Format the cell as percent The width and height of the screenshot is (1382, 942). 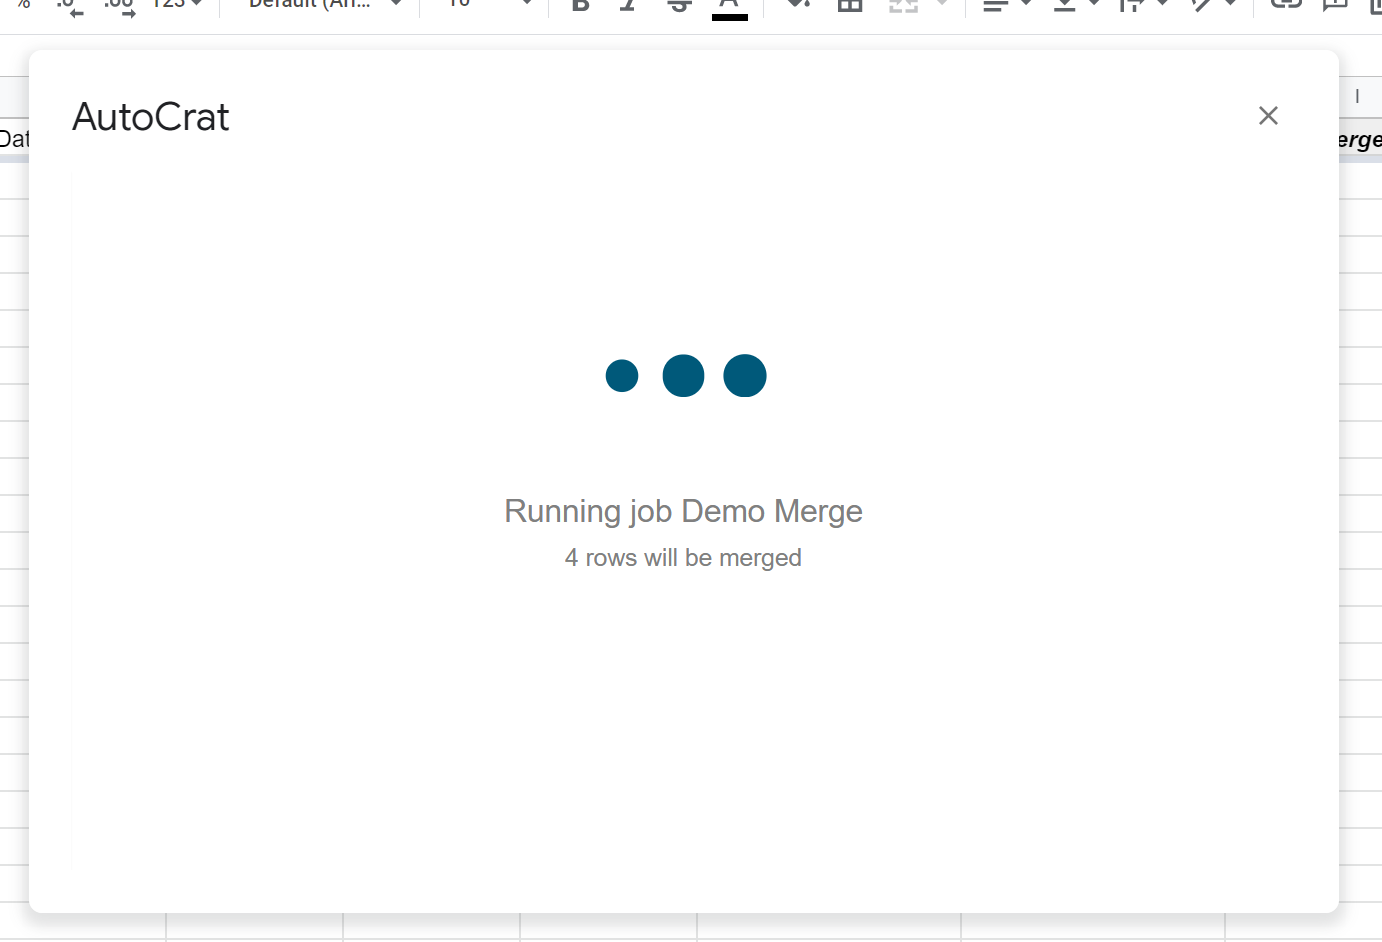coord(24,5)
